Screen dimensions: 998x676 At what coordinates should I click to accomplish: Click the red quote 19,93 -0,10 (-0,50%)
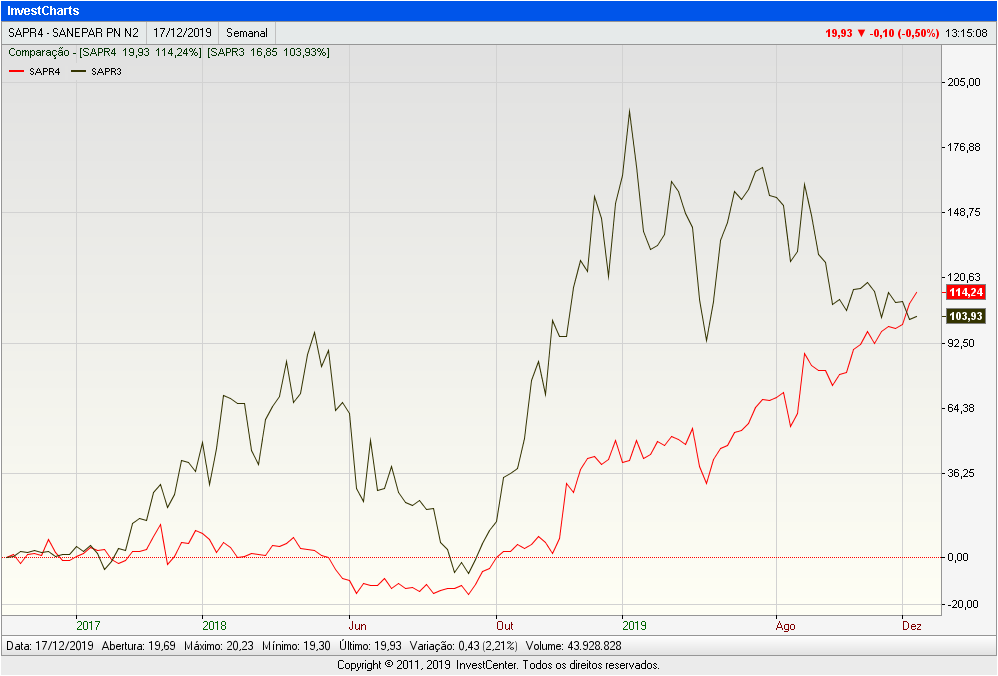[882, 33]
